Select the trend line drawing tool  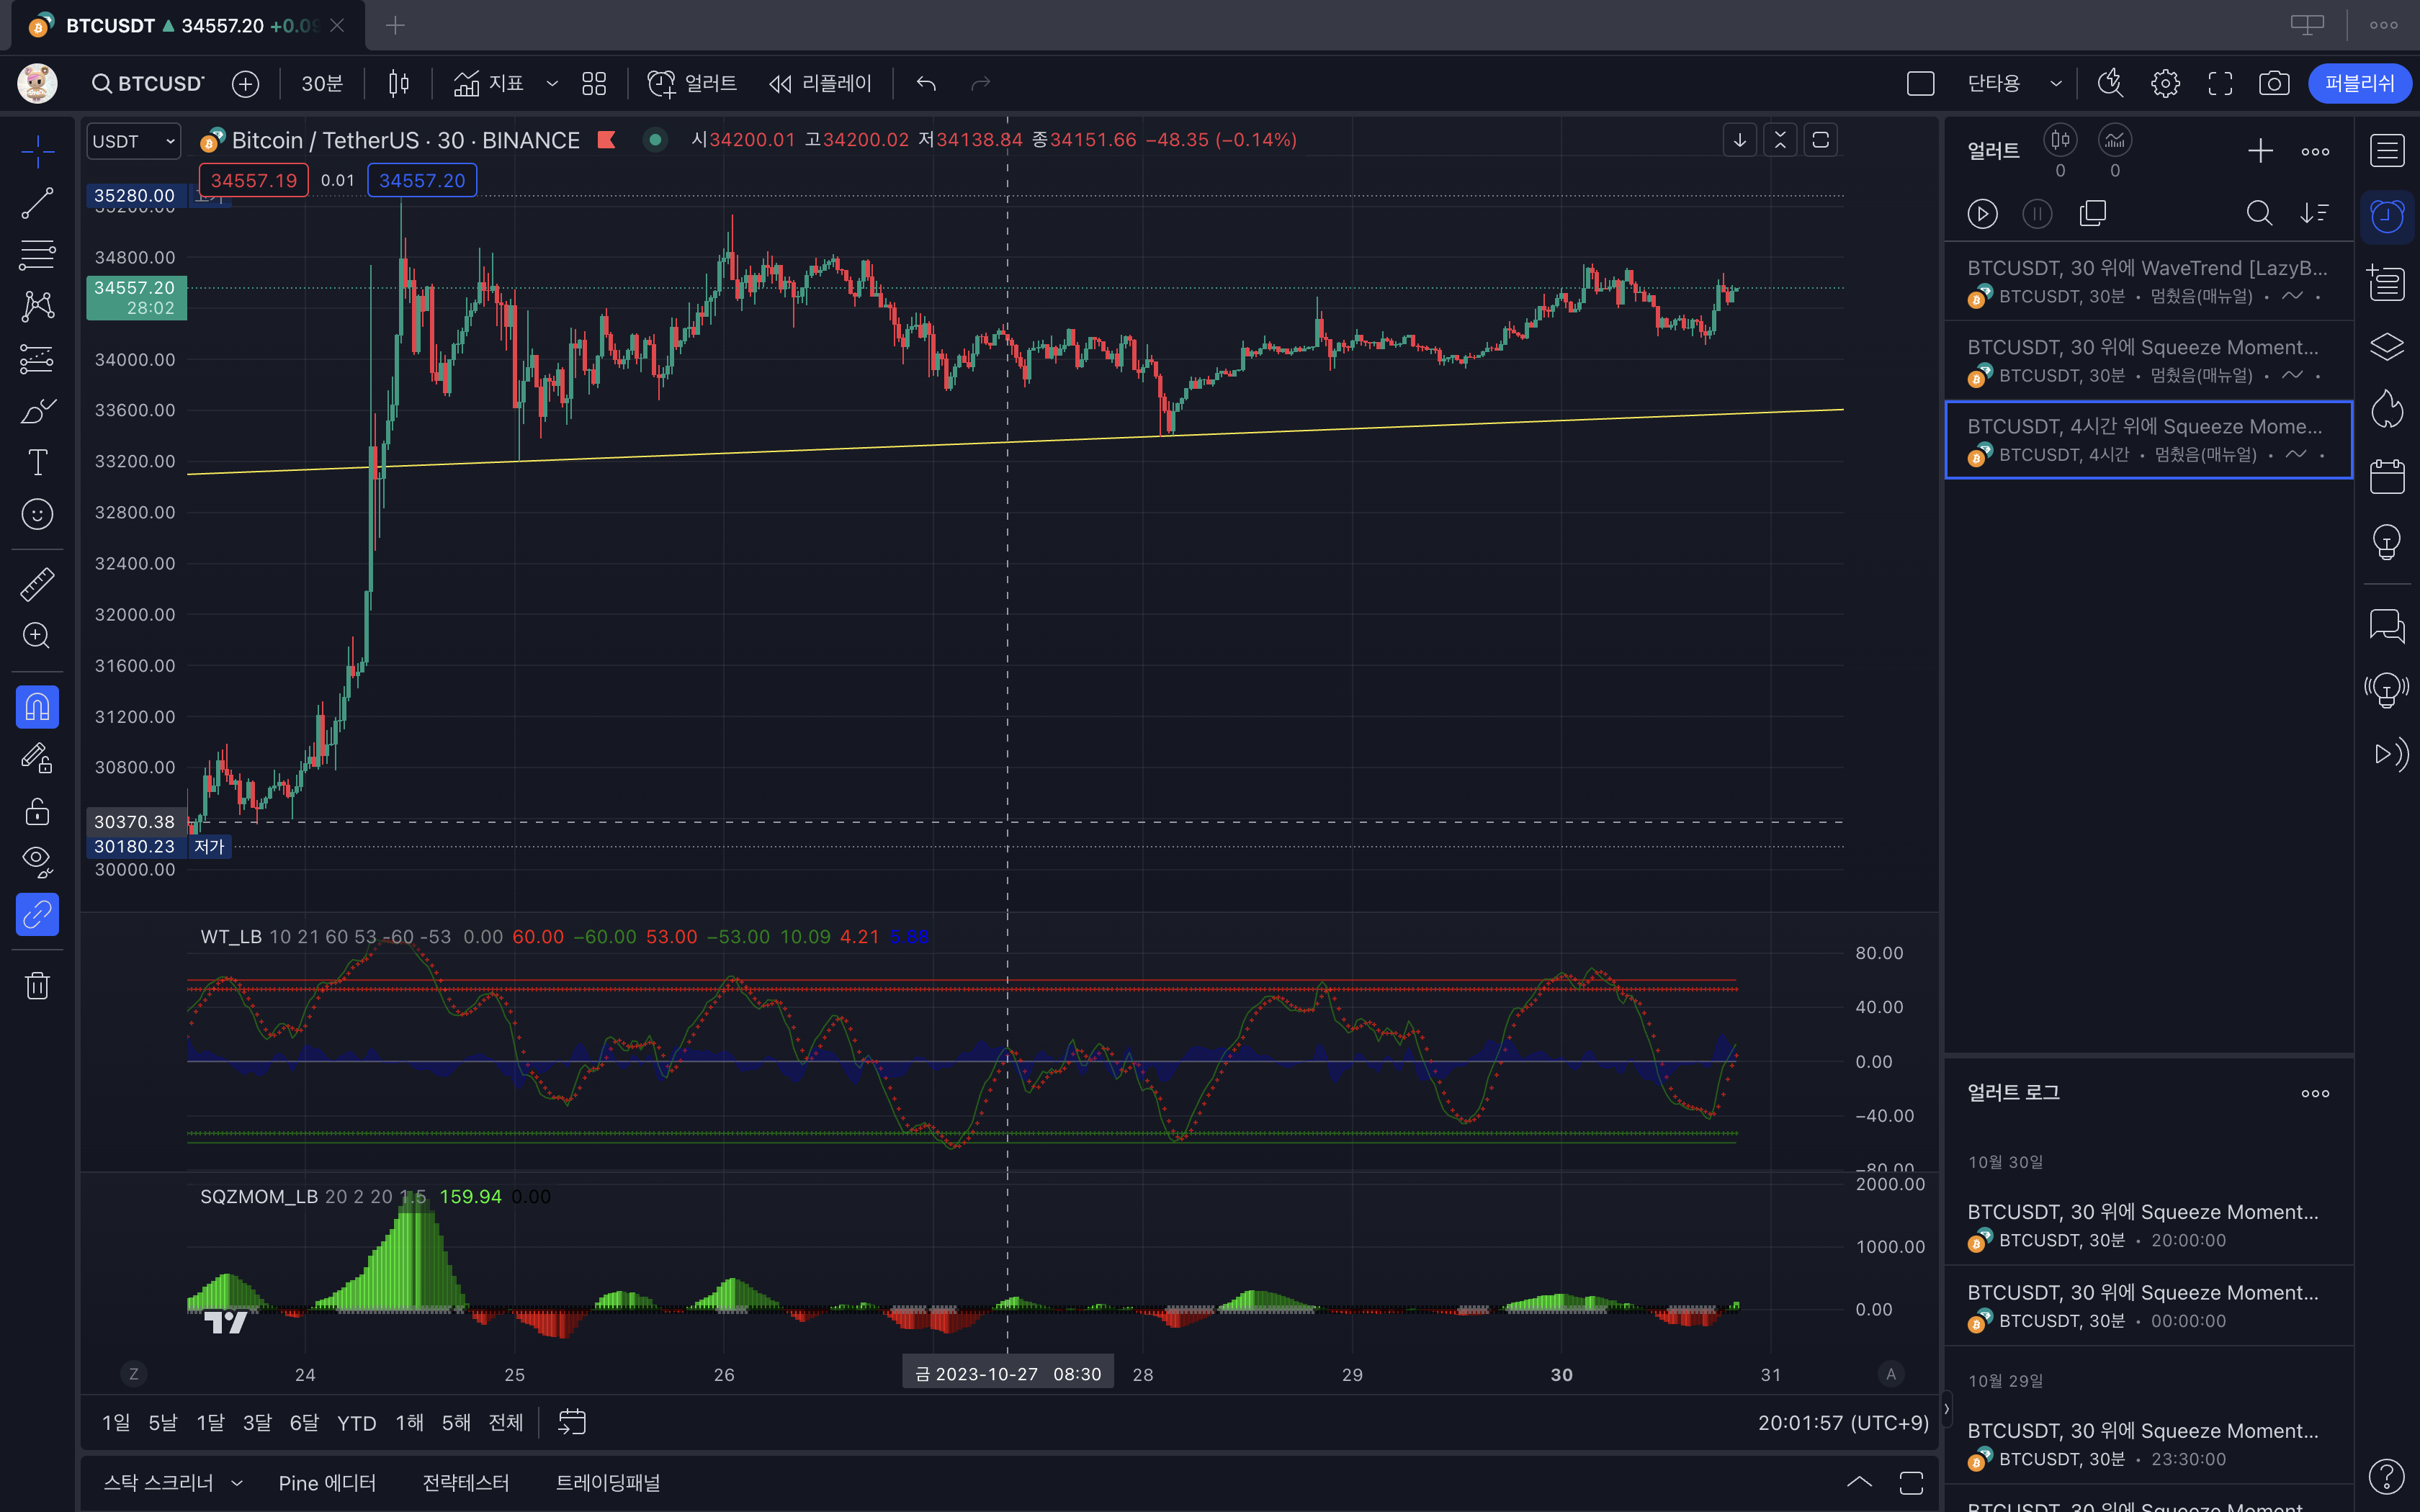click(x=37, y=204)
